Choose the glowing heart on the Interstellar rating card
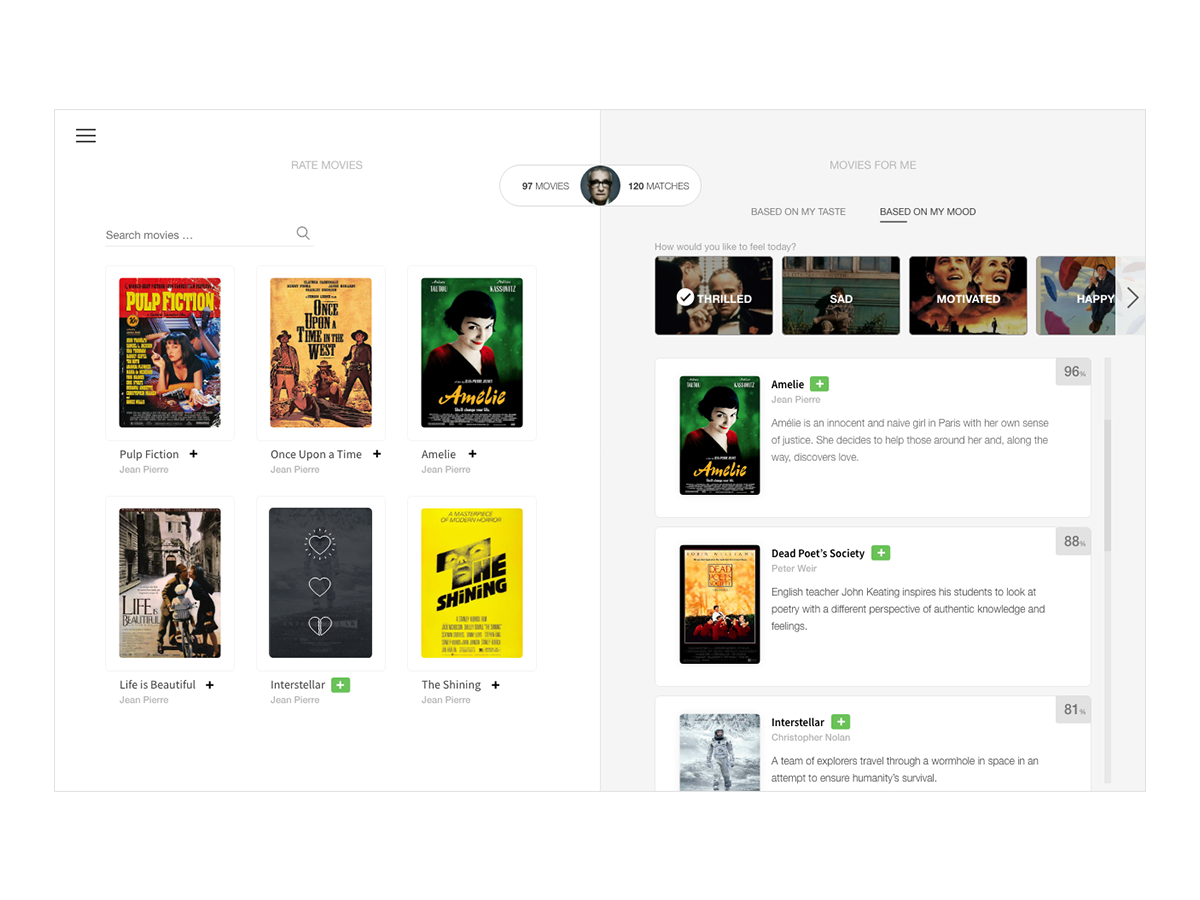The image size is (1200, 900). [x=320, y=545]
